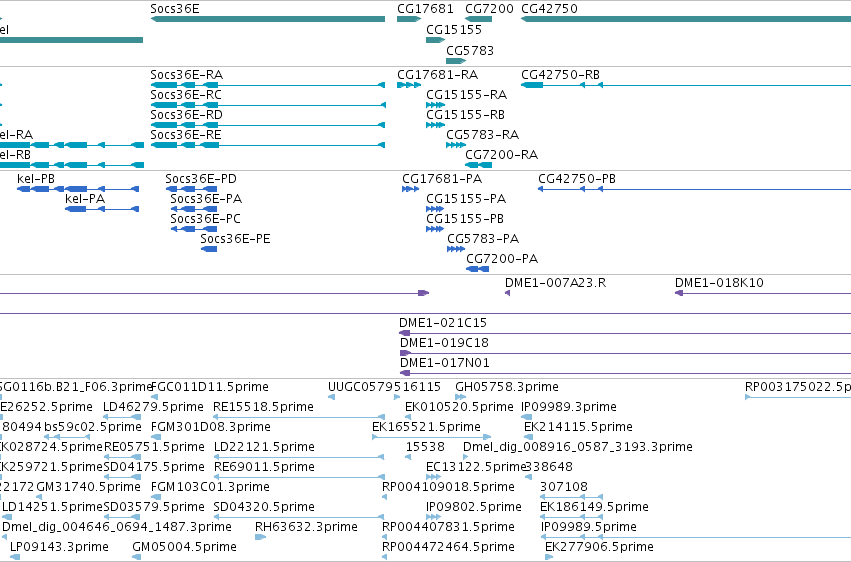The height and width of the screenshot is (562, 851).
Task: Click EST RE69011.5prime
Action: point(300,477)
